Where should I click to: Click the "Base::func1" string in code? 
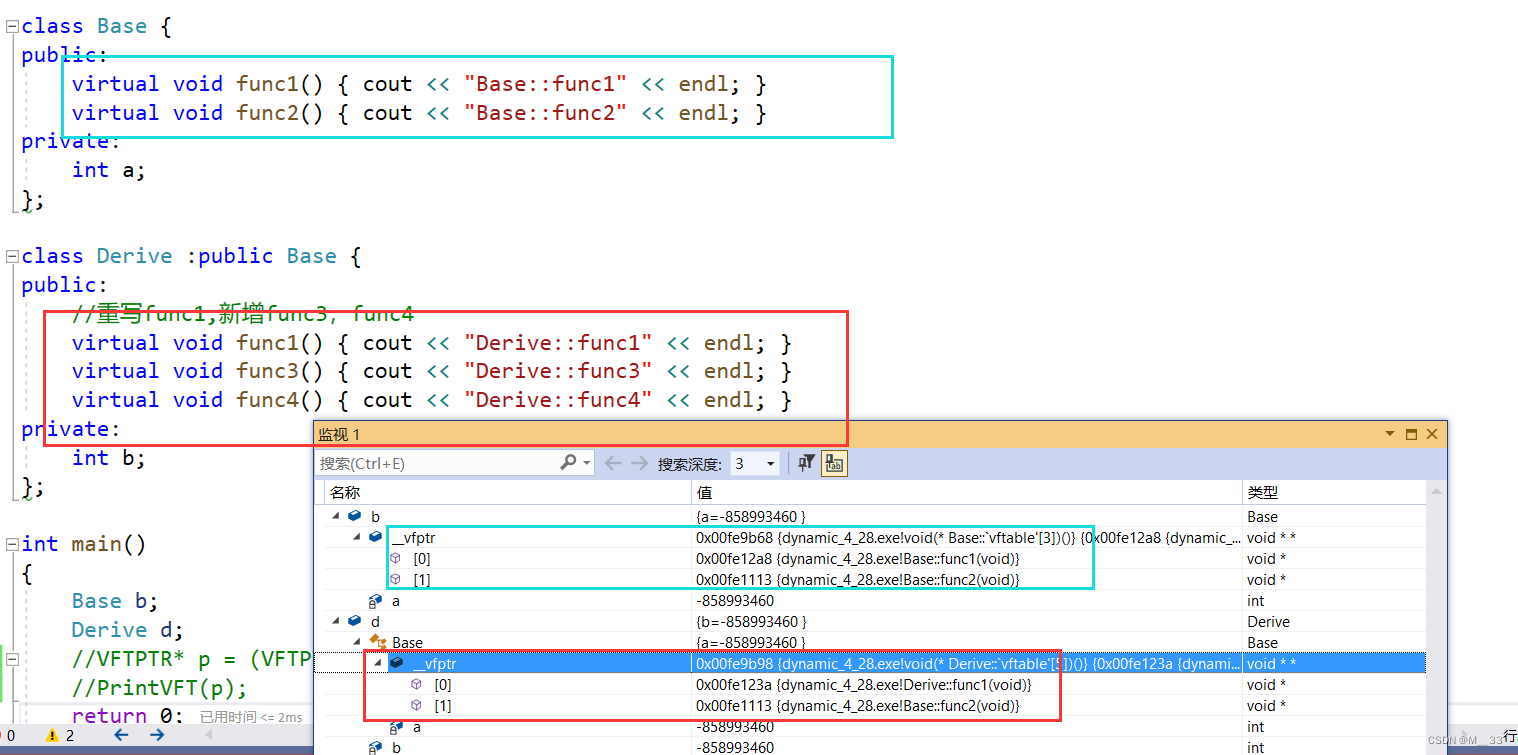545,84
